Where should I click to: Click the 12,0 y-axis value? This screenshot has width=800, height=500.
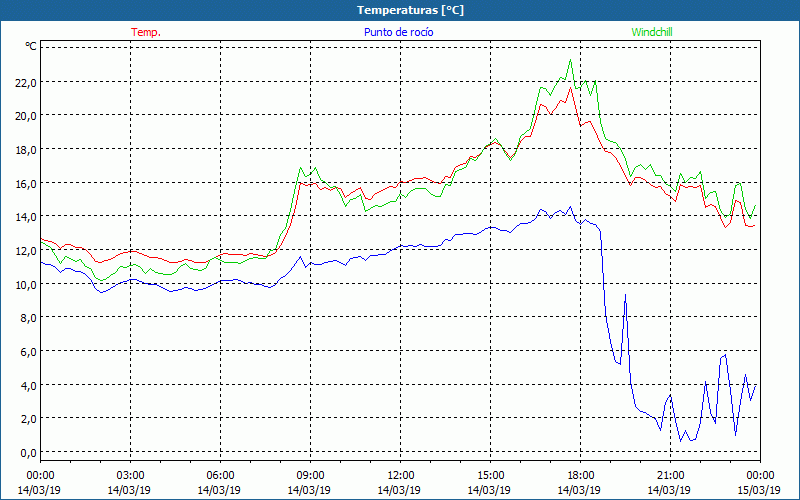26,251
